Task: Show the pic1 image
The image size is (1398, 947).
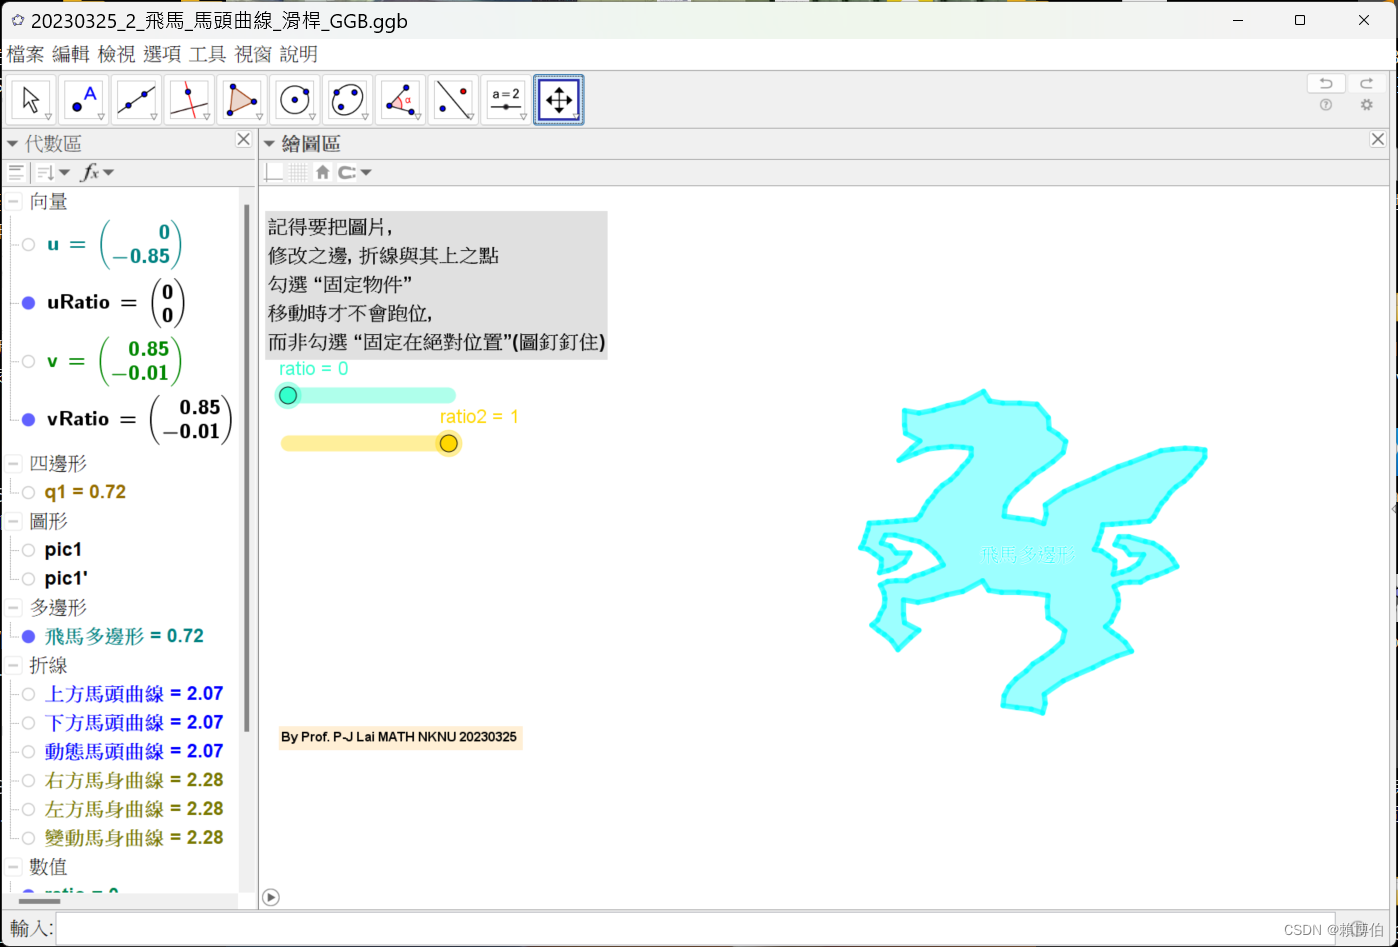Action: (x=28, y=549)
